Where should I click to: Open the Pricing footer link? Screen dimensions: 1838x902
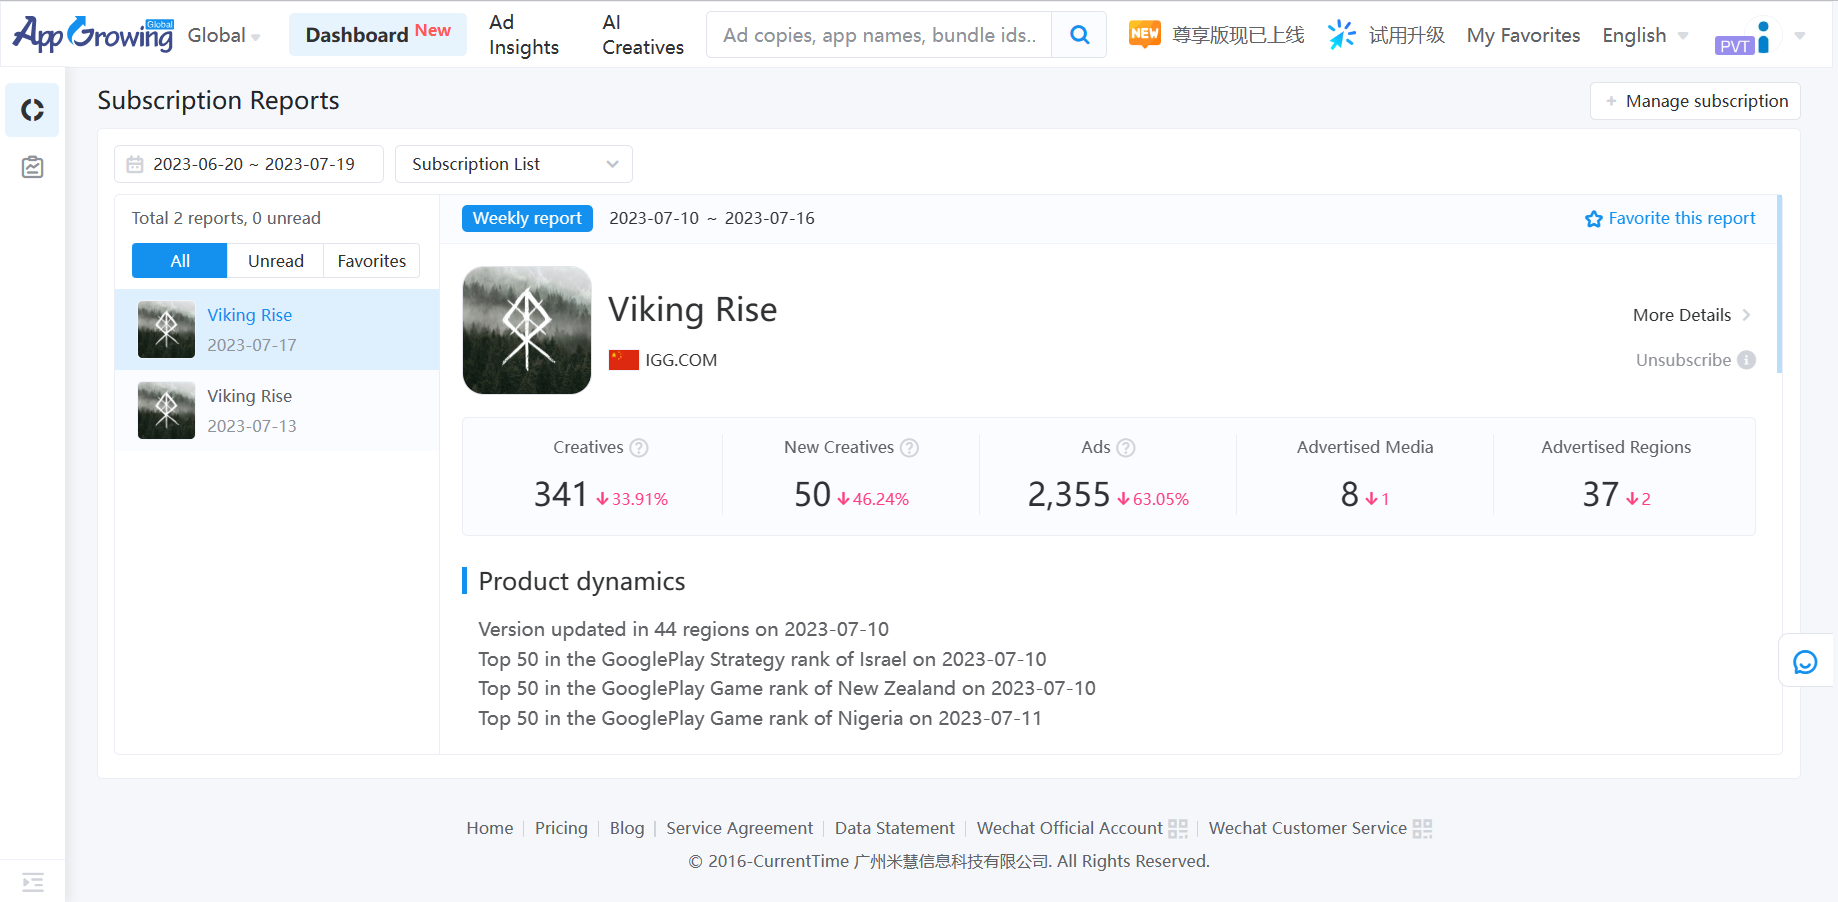click(x=561, y=828)
